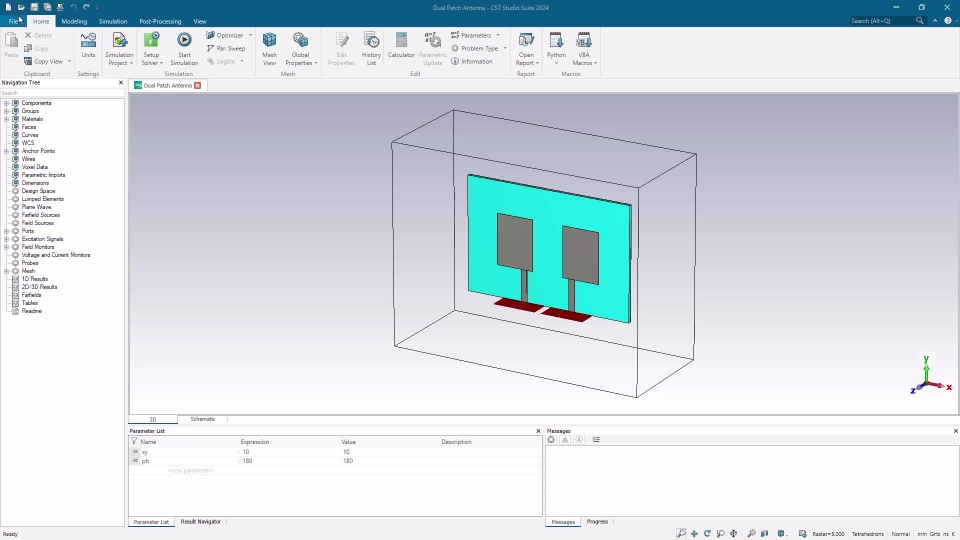Open Mesh View
Screen dimensions: 960x540
[x=269, y=49]
